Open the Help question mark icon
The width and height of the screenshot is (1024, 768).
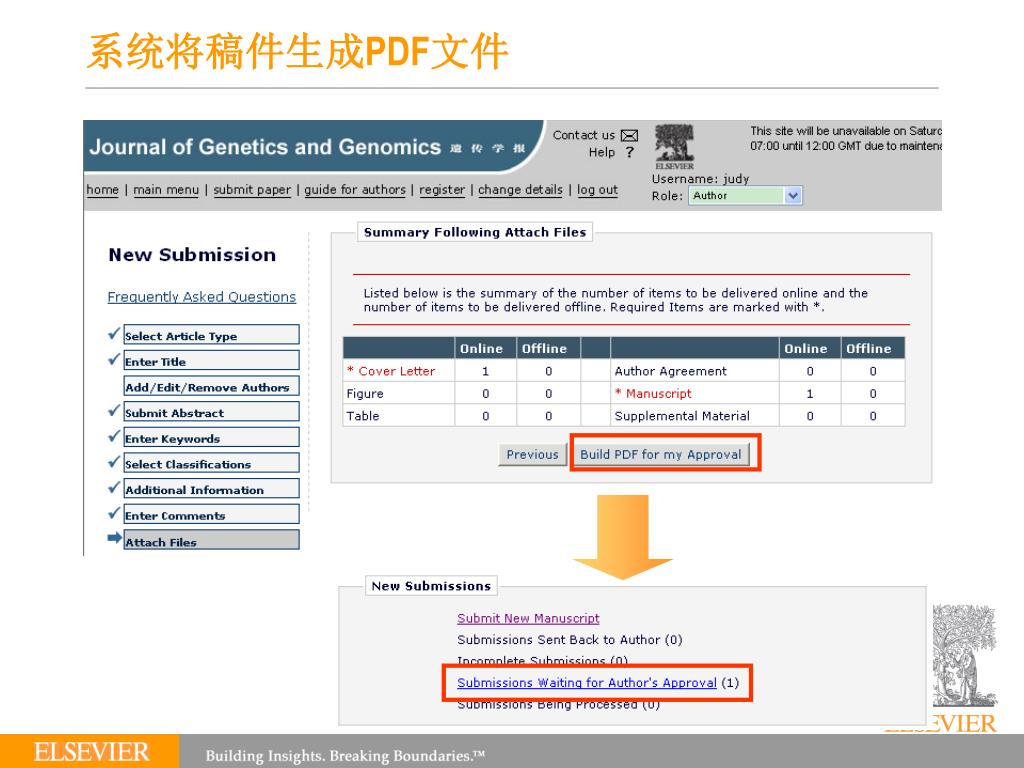(x=630, y=152)
